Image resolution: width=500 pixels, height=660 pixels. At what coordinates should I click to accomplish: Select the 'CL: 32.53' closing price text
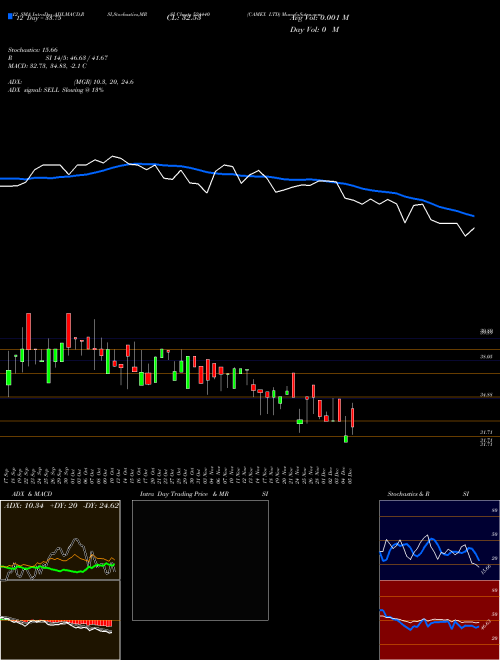tap(184, 18)
